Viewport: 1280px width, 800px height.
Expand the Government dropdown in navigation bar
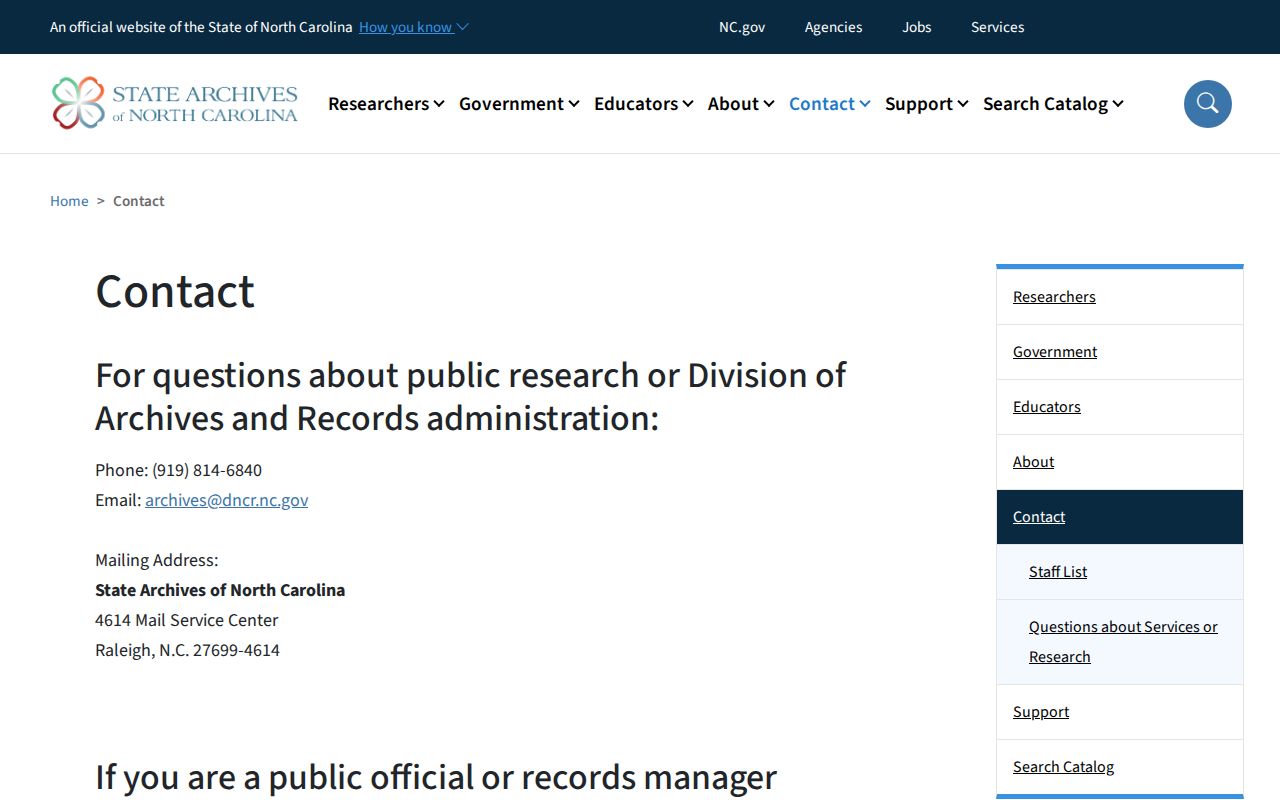[519, 104]
